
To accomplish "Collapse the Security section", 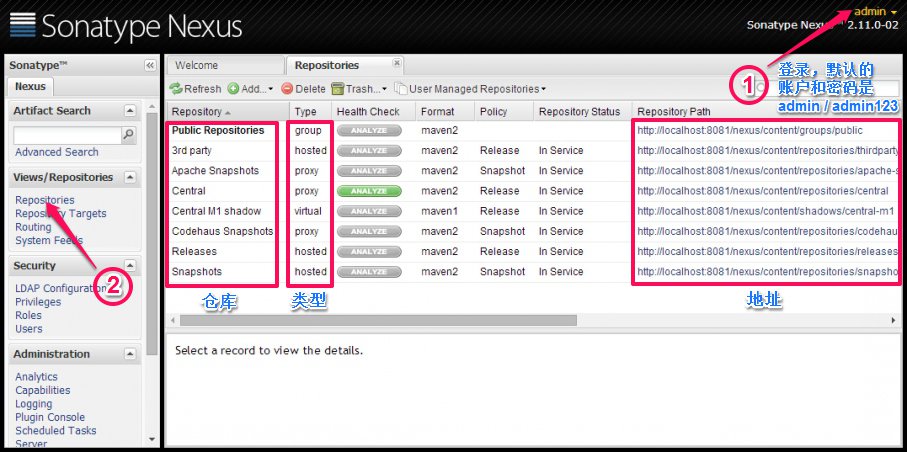I will (x=130, y=266).
